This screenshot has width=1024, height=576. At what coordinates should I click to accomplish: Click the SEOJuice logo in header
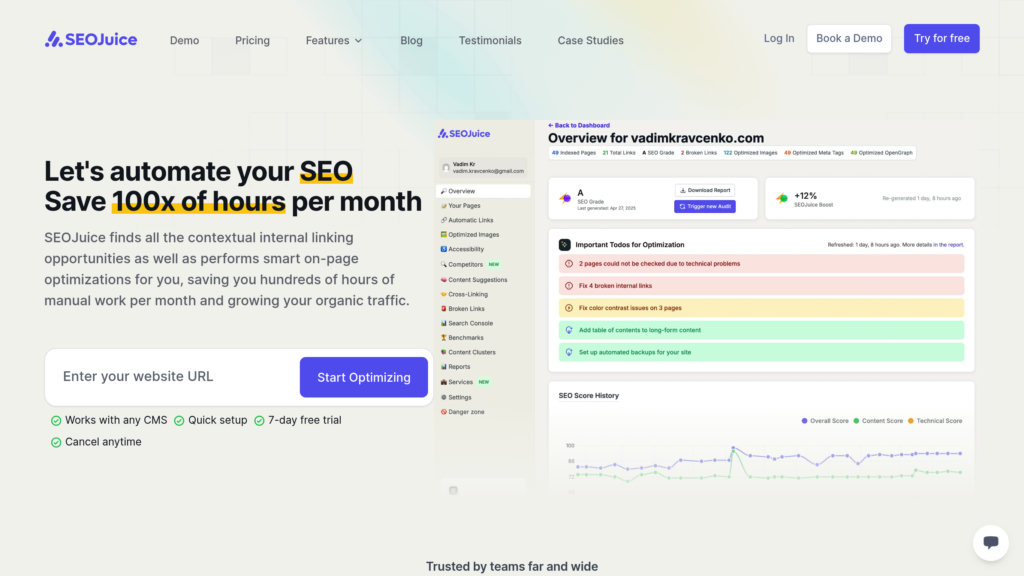pyautogui.click(x=91, y=39)
